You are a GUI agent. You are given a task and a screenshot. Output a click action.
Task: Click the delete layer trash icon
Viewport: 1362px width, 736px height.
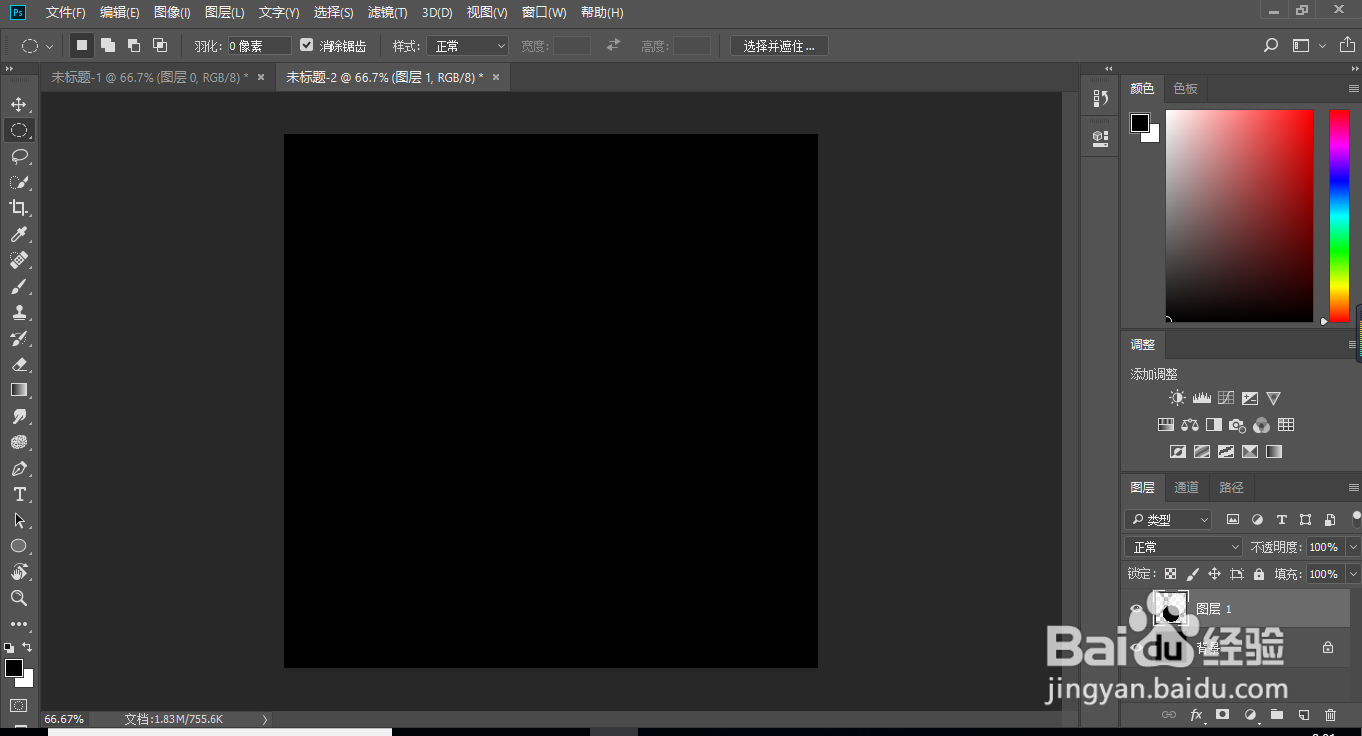tap(1330, 715)
